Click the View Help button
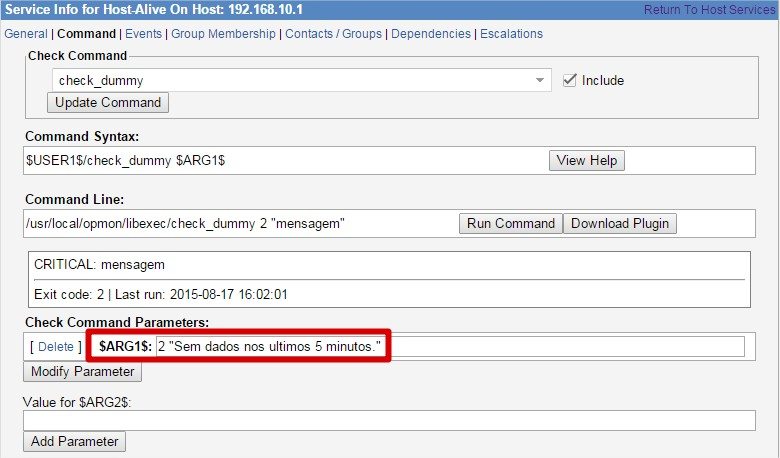The image size is (780, 458). [x=587, y=161]
